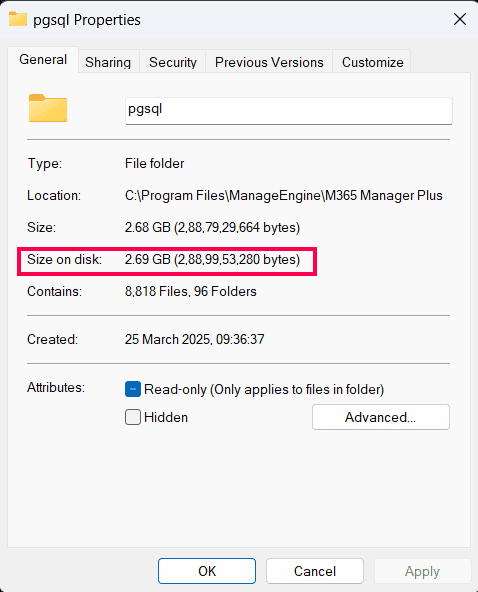The width and height of the screenshot is (478, 592).
Task: Confirm with the OK button
Action: (x=207, y=571)
